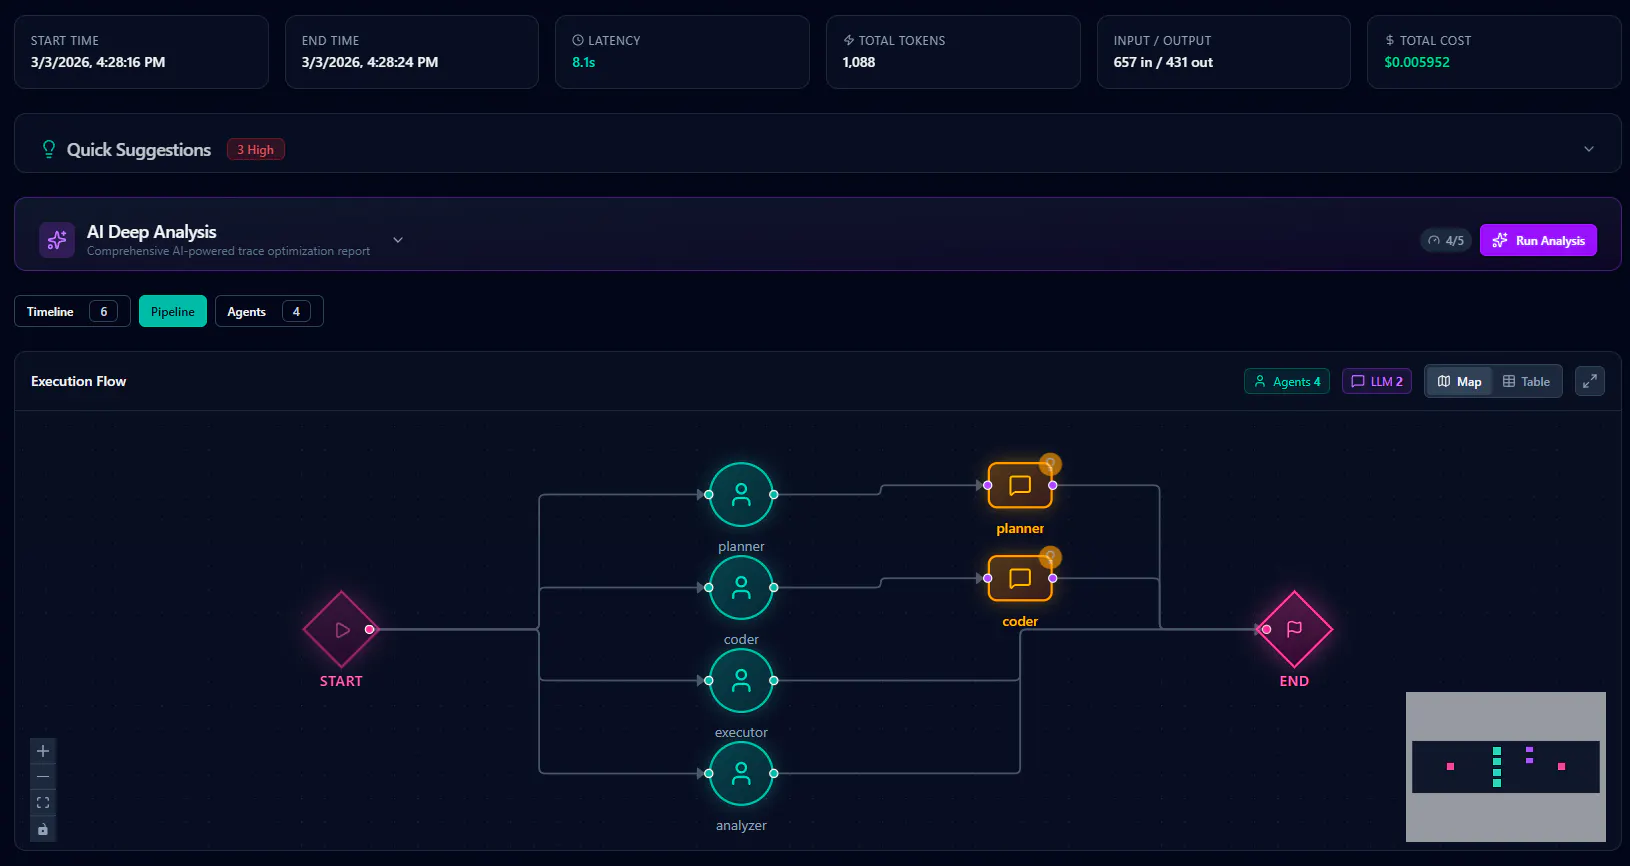Select the planner agent circle node

coord(741,494)
